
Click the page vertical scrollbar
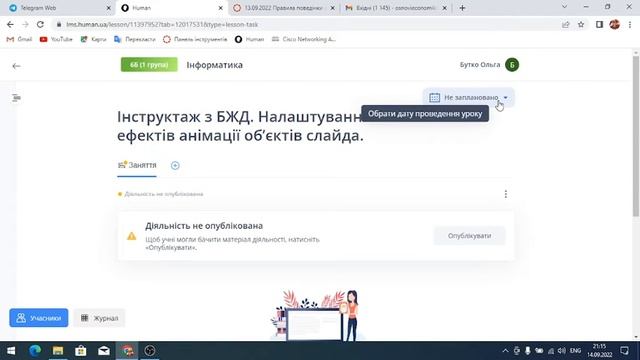coord(636,137)
